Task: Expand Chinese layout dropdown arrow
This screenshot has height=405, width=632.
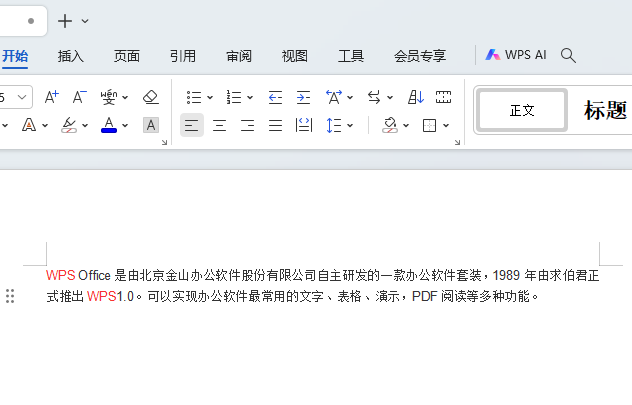Action: tap(350, 98)
